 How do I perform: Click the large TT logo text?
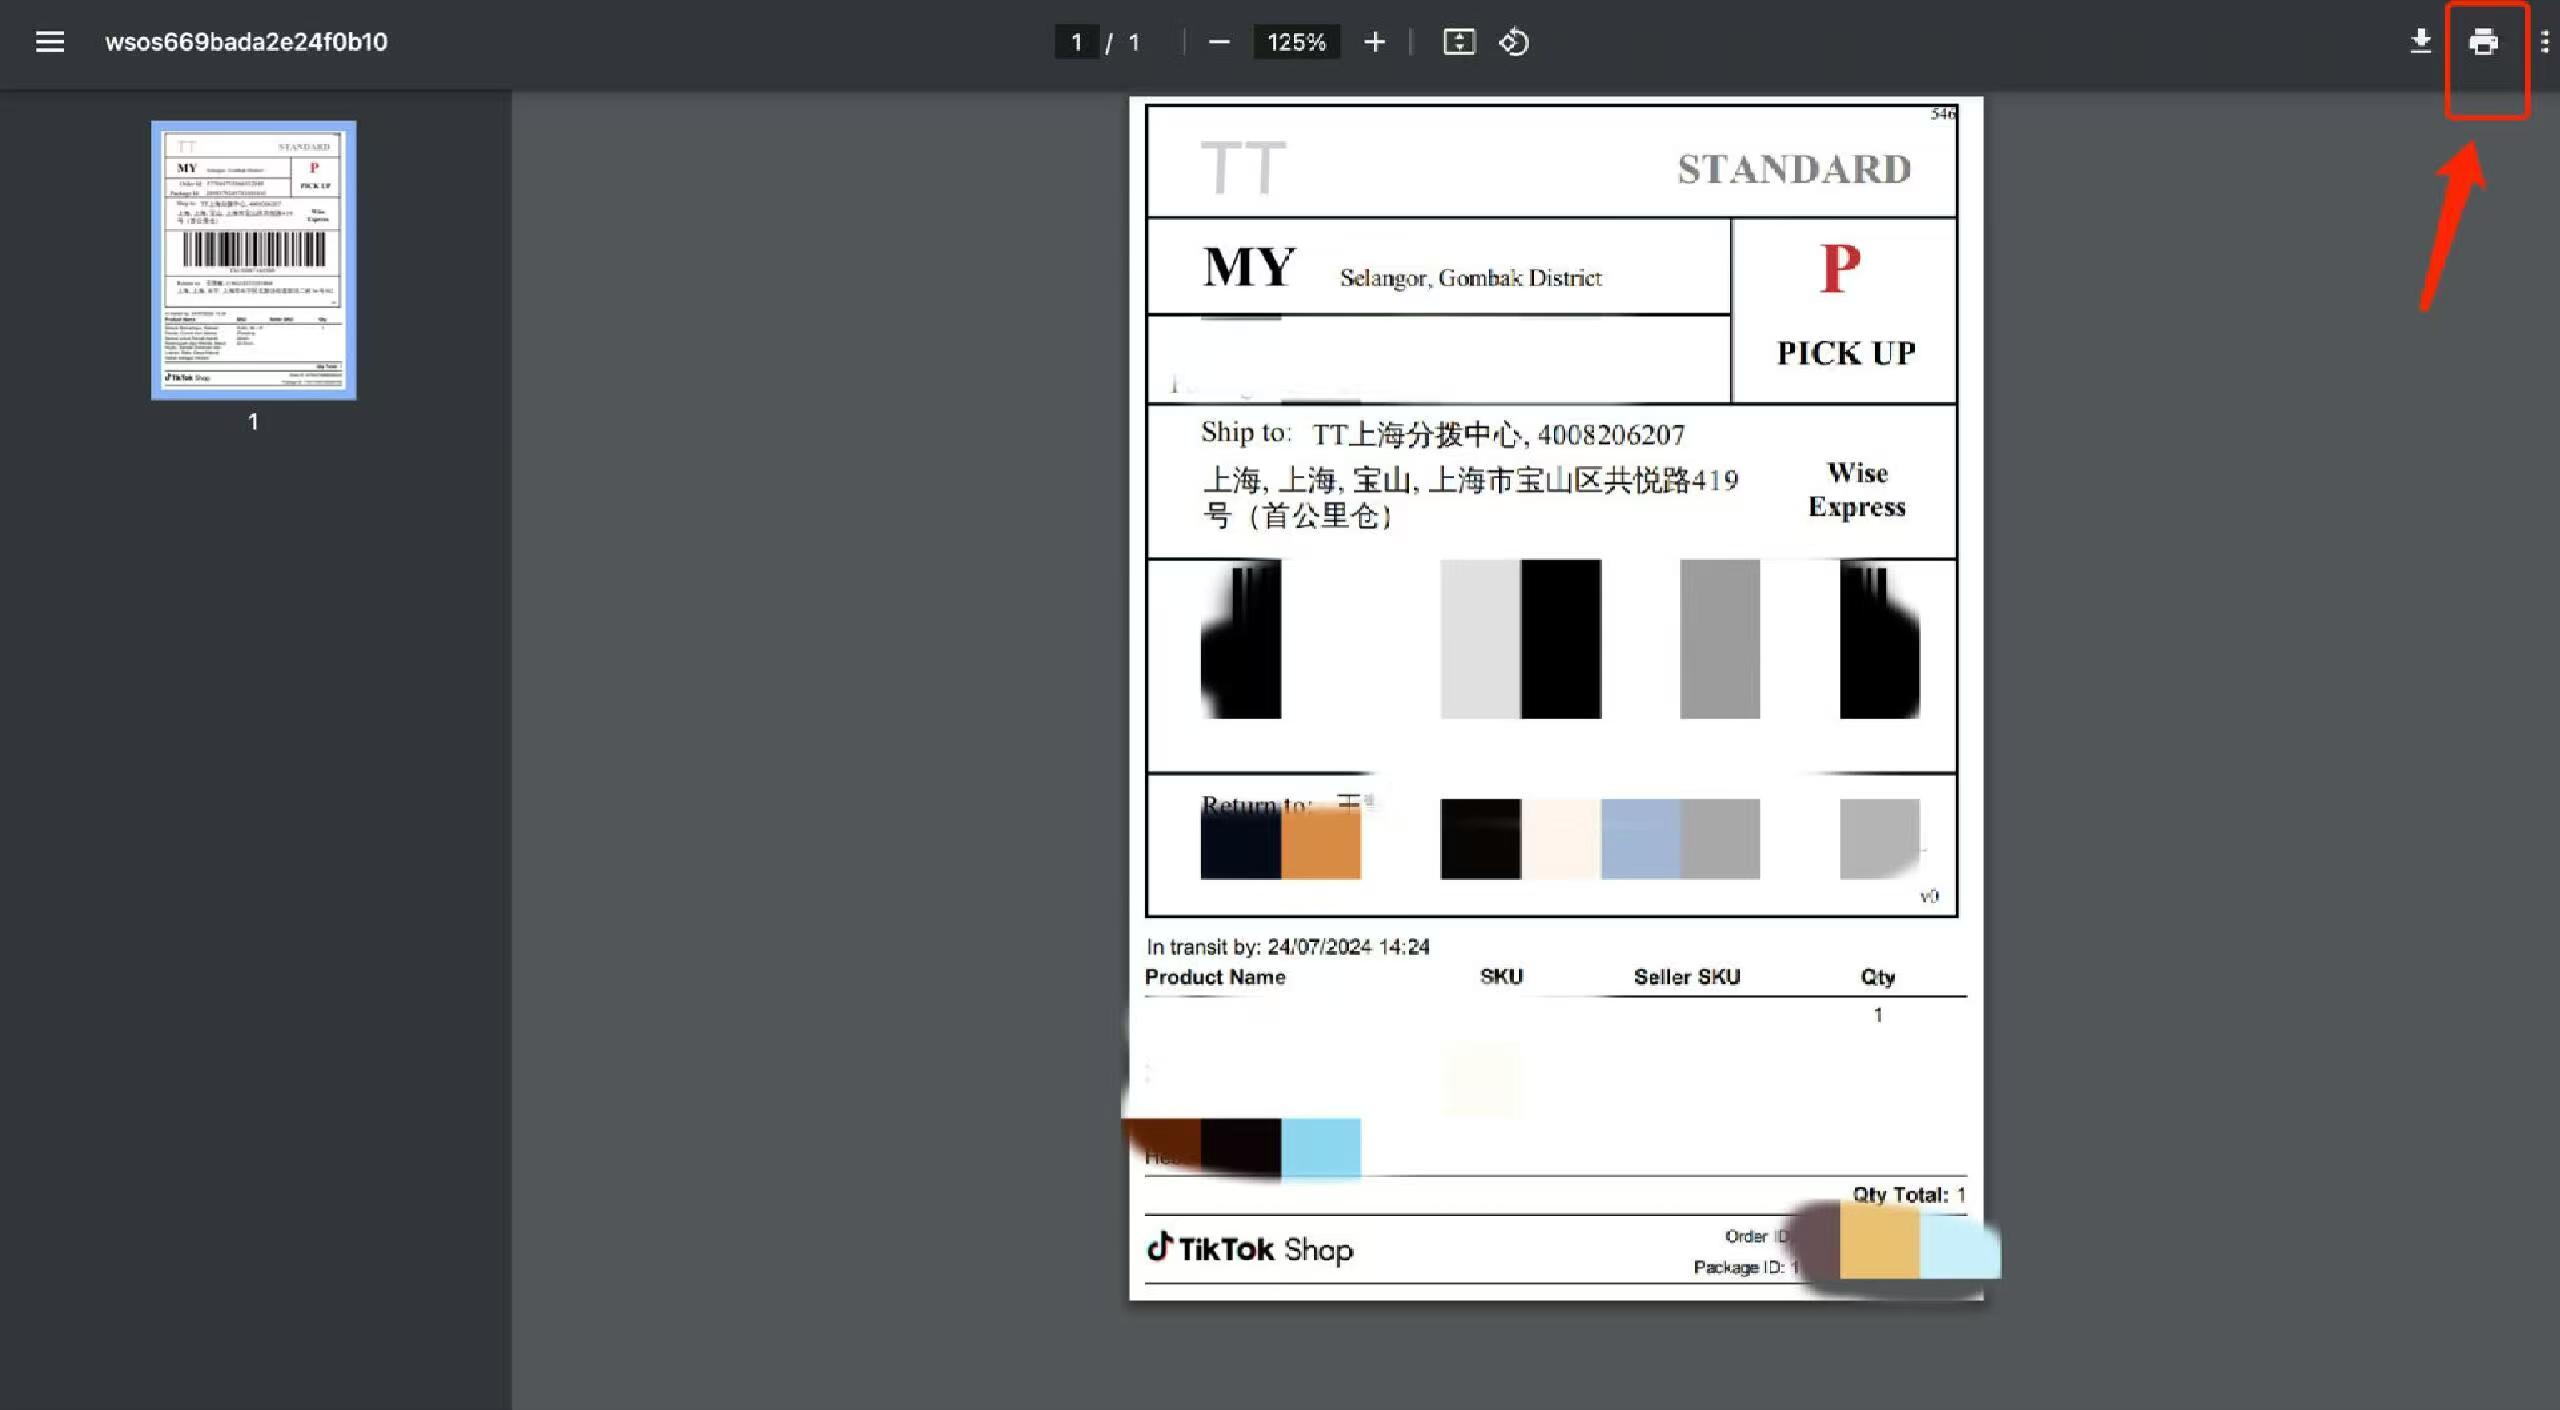pos(1243,168)
